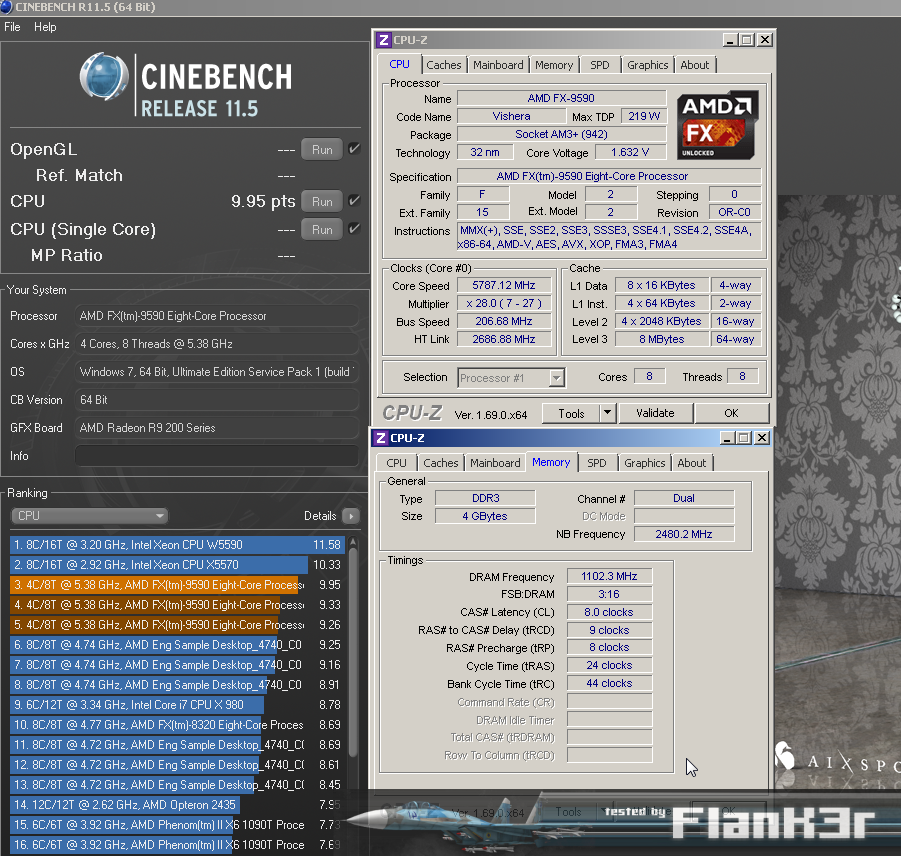Click the Multiplier value x 28.0
Viewport: 901px width, 856px height.
click(x=504, y=303)
